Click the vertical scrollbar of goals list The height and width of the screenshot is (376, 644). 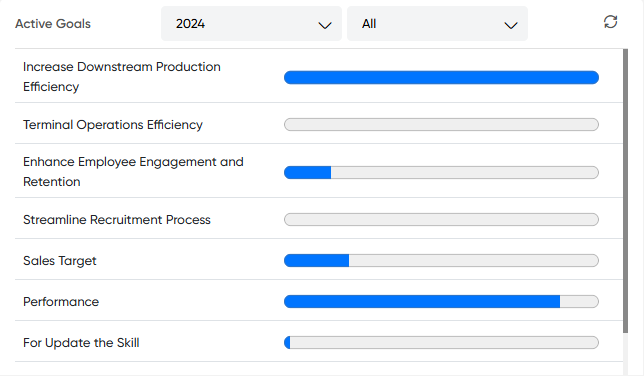pyautogui.click(x=626, y=191)
